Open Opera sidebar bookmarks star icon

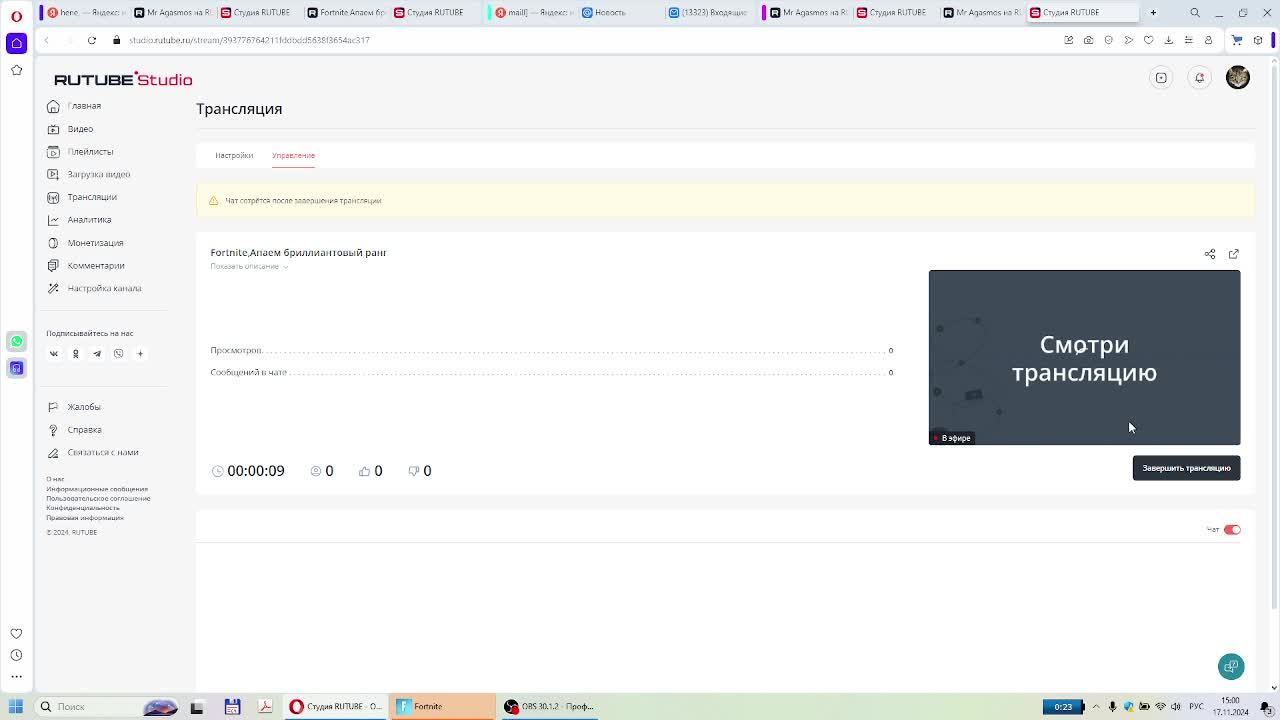point(16,70)
